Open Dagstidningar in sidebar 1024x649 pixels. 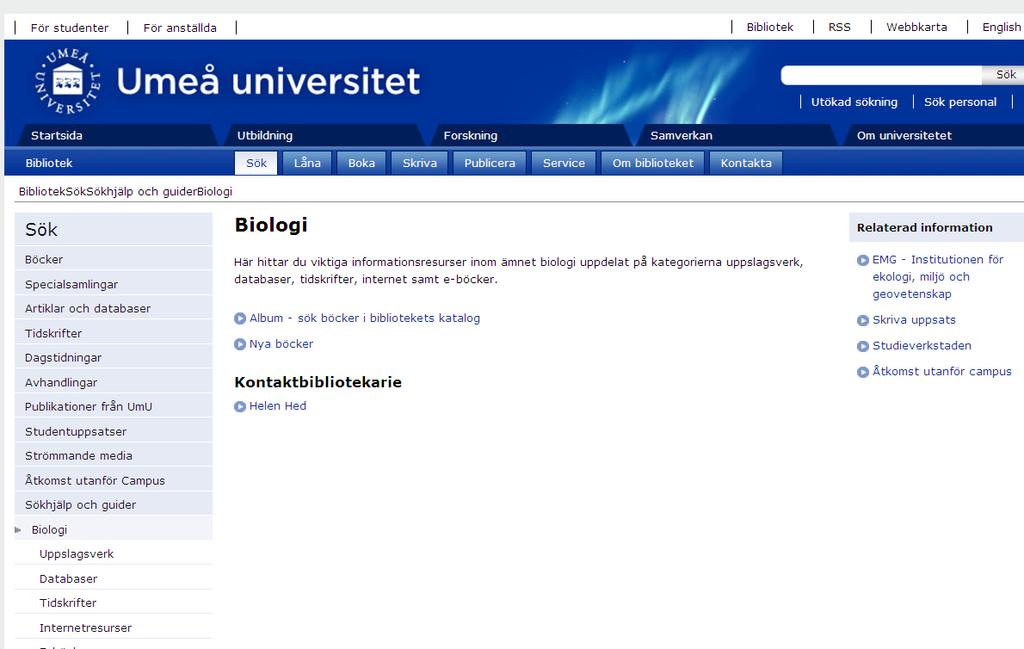[114, 357]
